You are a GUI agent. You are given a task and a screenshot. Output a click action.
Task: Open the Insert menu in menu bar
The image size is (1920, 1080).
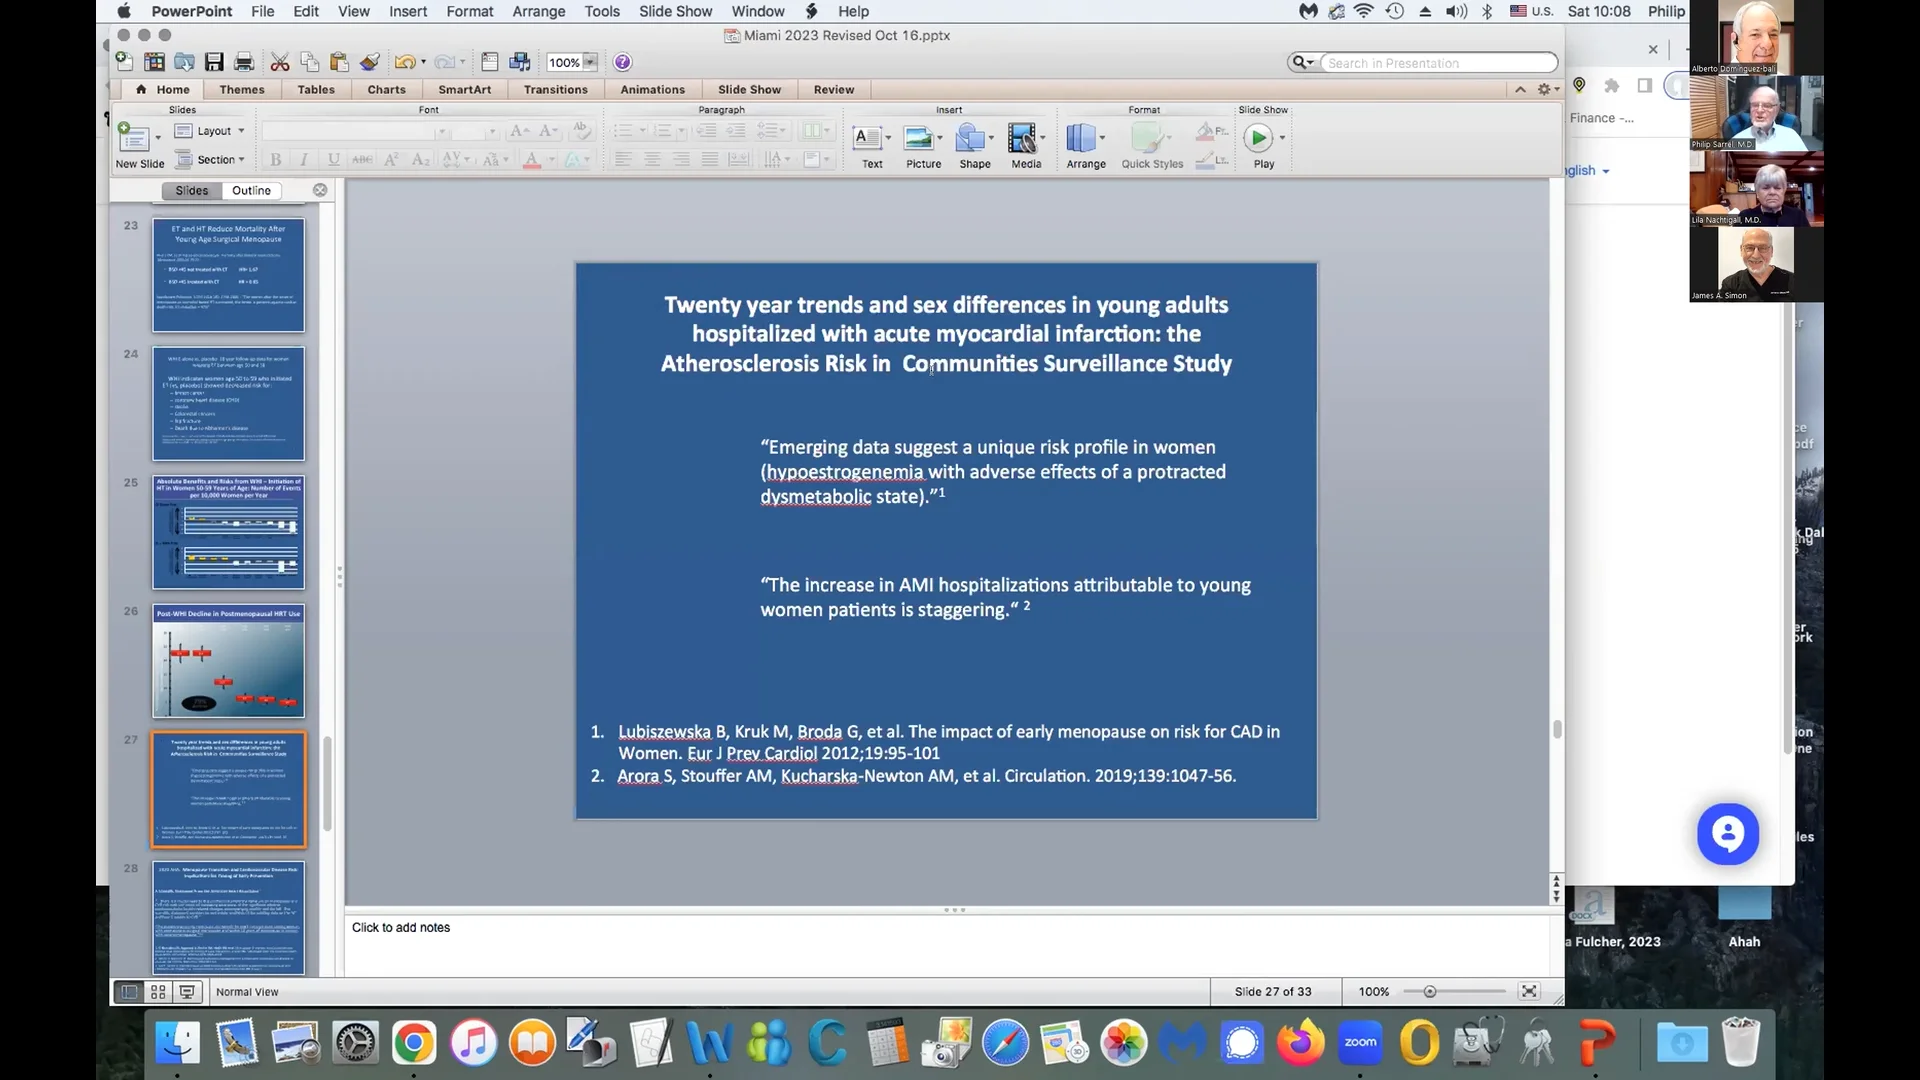point(408,11)
